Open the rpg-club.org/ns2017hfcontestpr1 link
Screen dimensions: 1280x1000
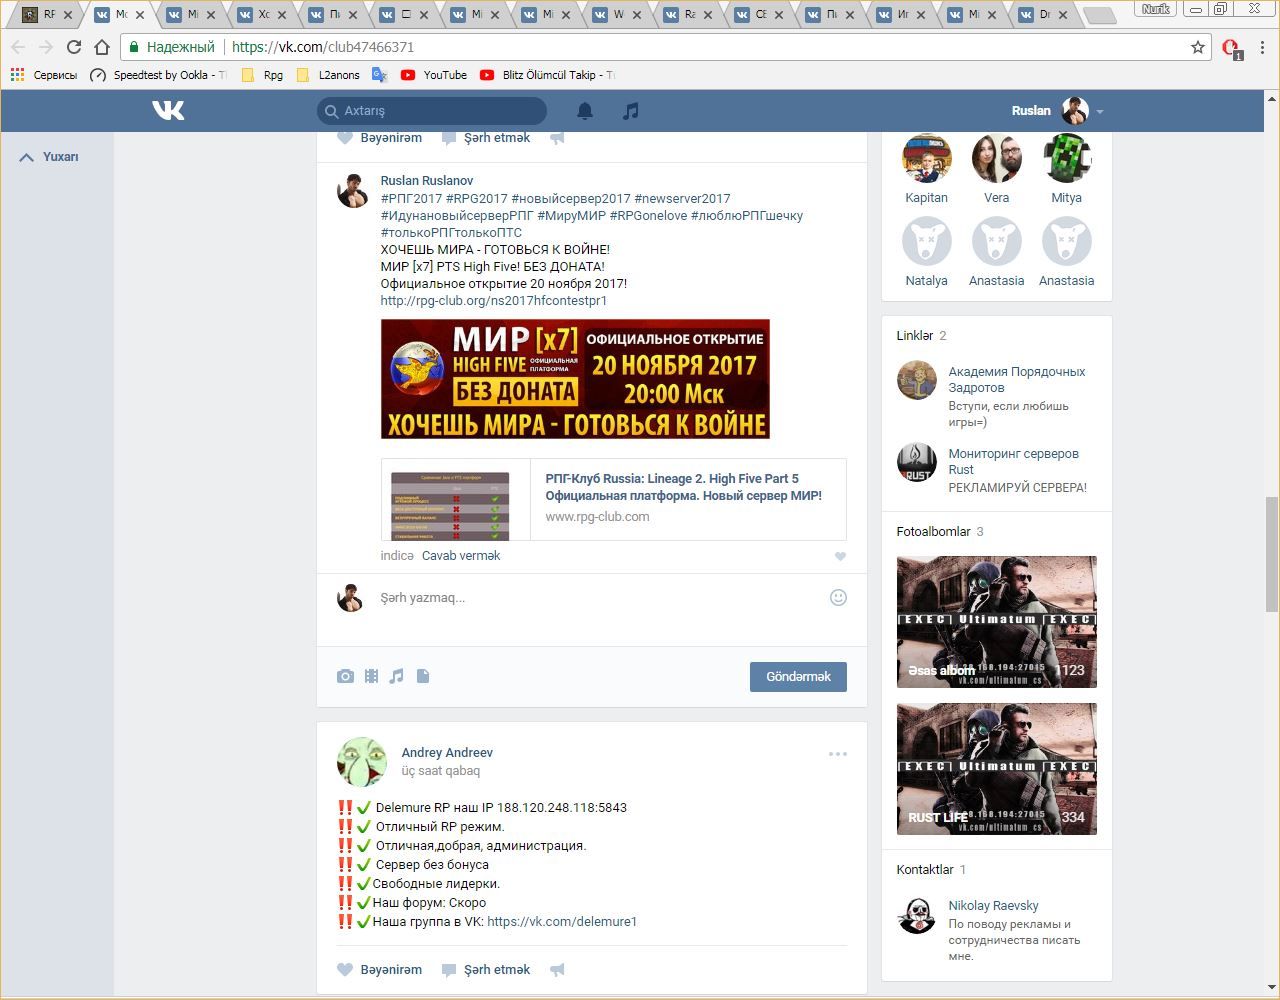coord(494,301)
